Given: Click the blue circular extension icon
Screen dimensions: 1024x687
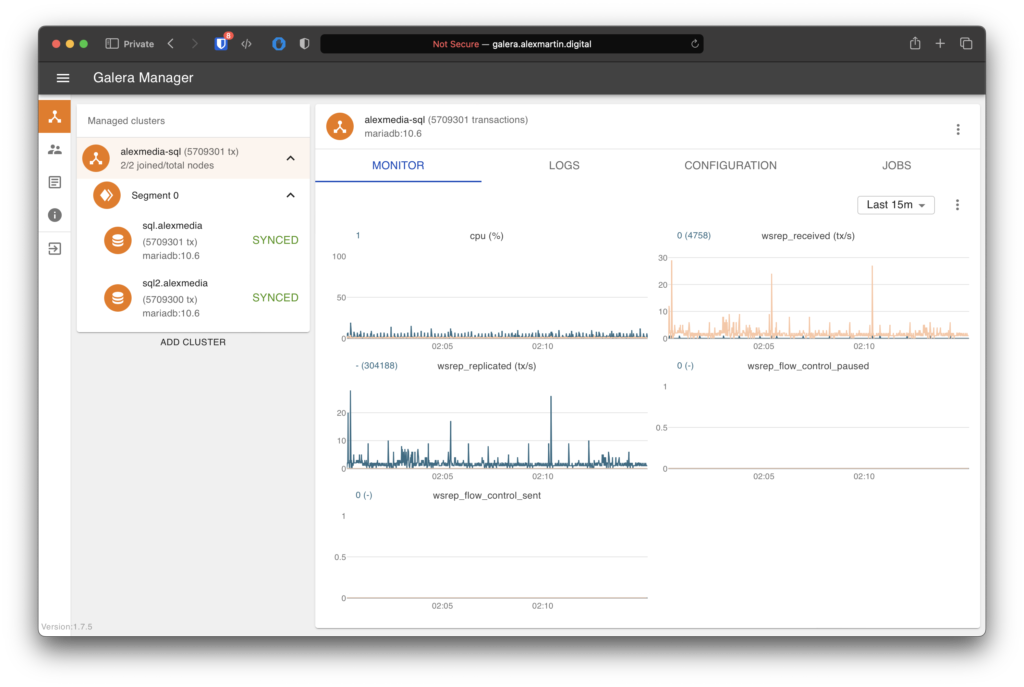Looking at the screenshot, I should click(x=279, y=44).
